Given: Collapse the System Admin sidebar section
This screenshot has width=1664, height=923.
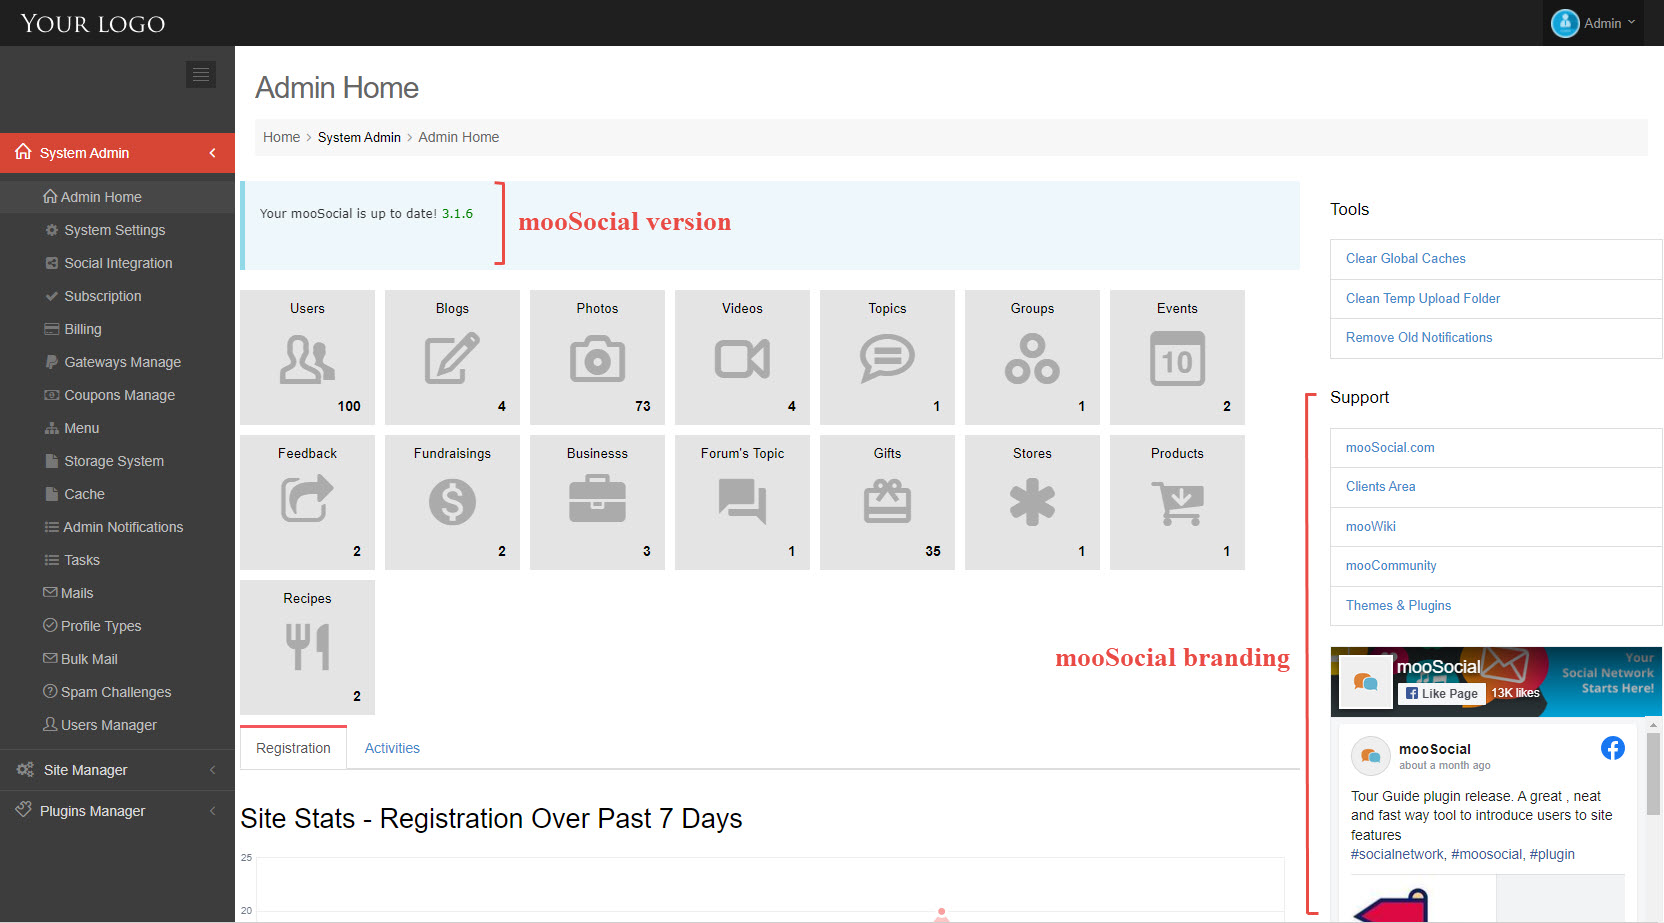Looking at the screenshot, I should 212,153.
